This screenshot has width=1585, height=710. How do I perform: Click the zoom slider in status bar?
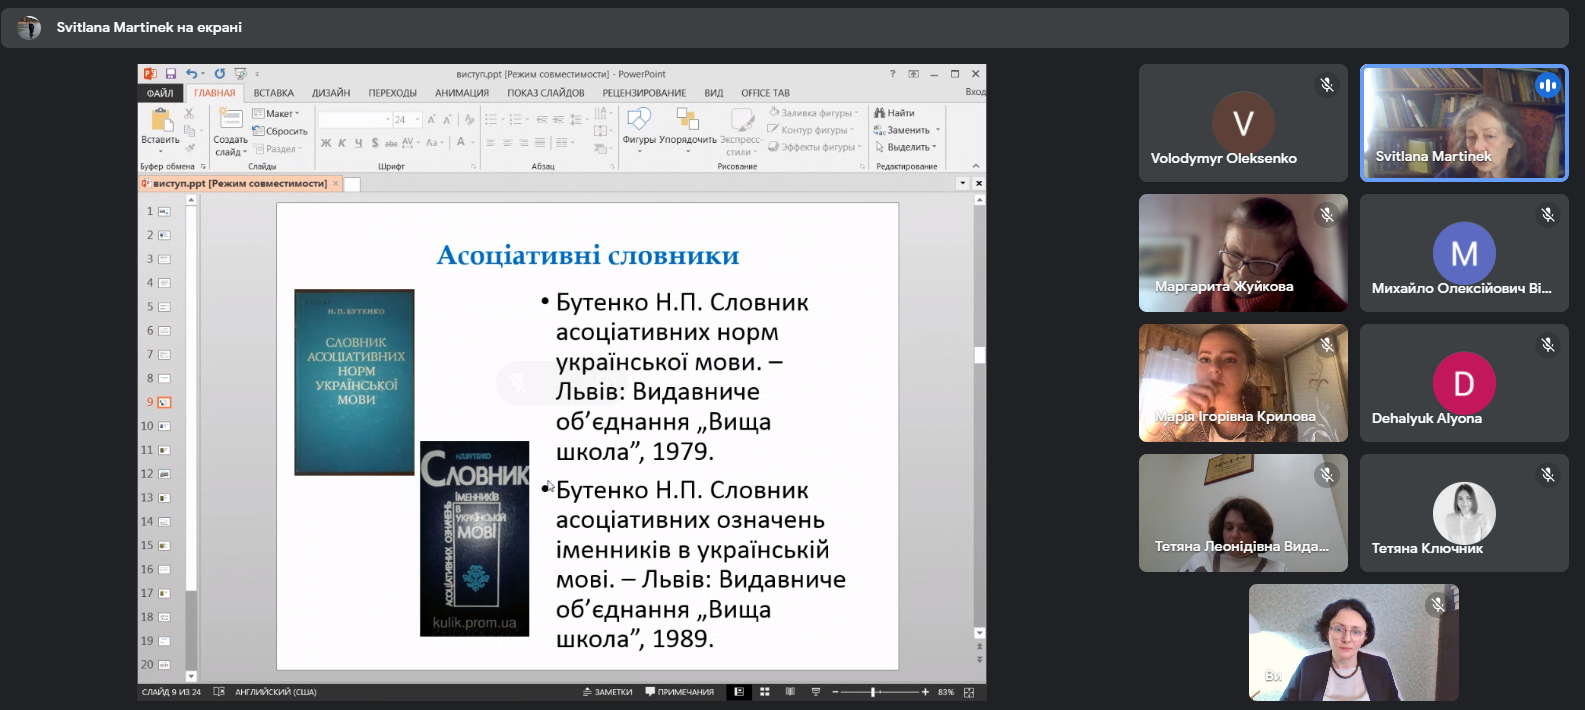[873, 692]
